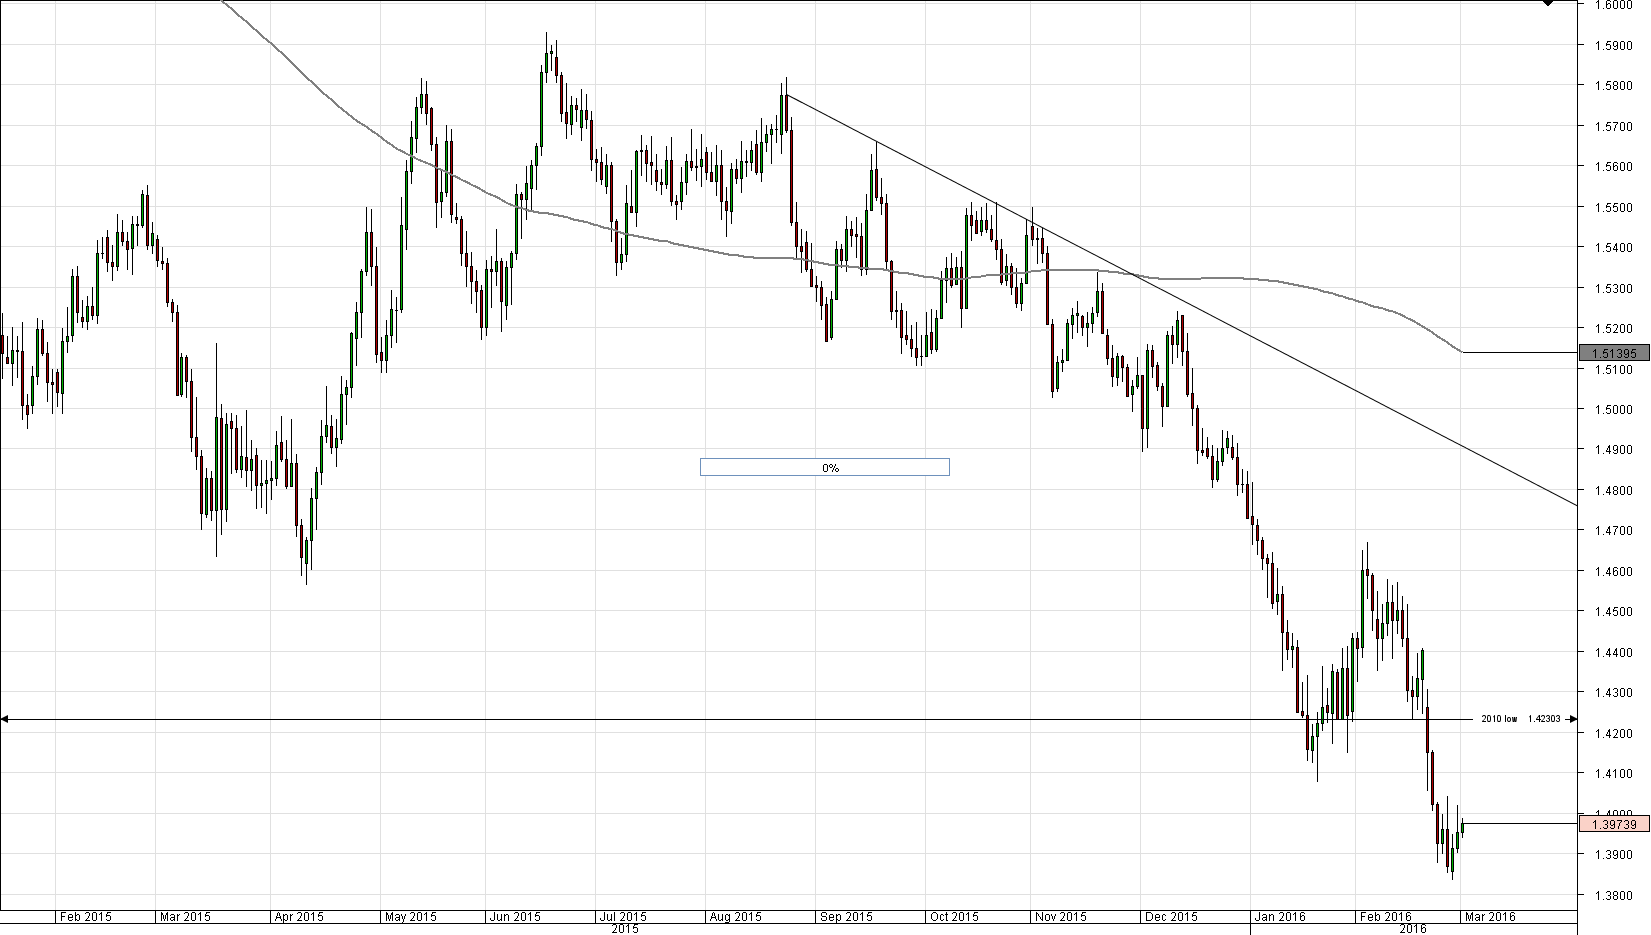Click the Mar 2015 time axis label
Screen dimensions: 1651x935
185,917
